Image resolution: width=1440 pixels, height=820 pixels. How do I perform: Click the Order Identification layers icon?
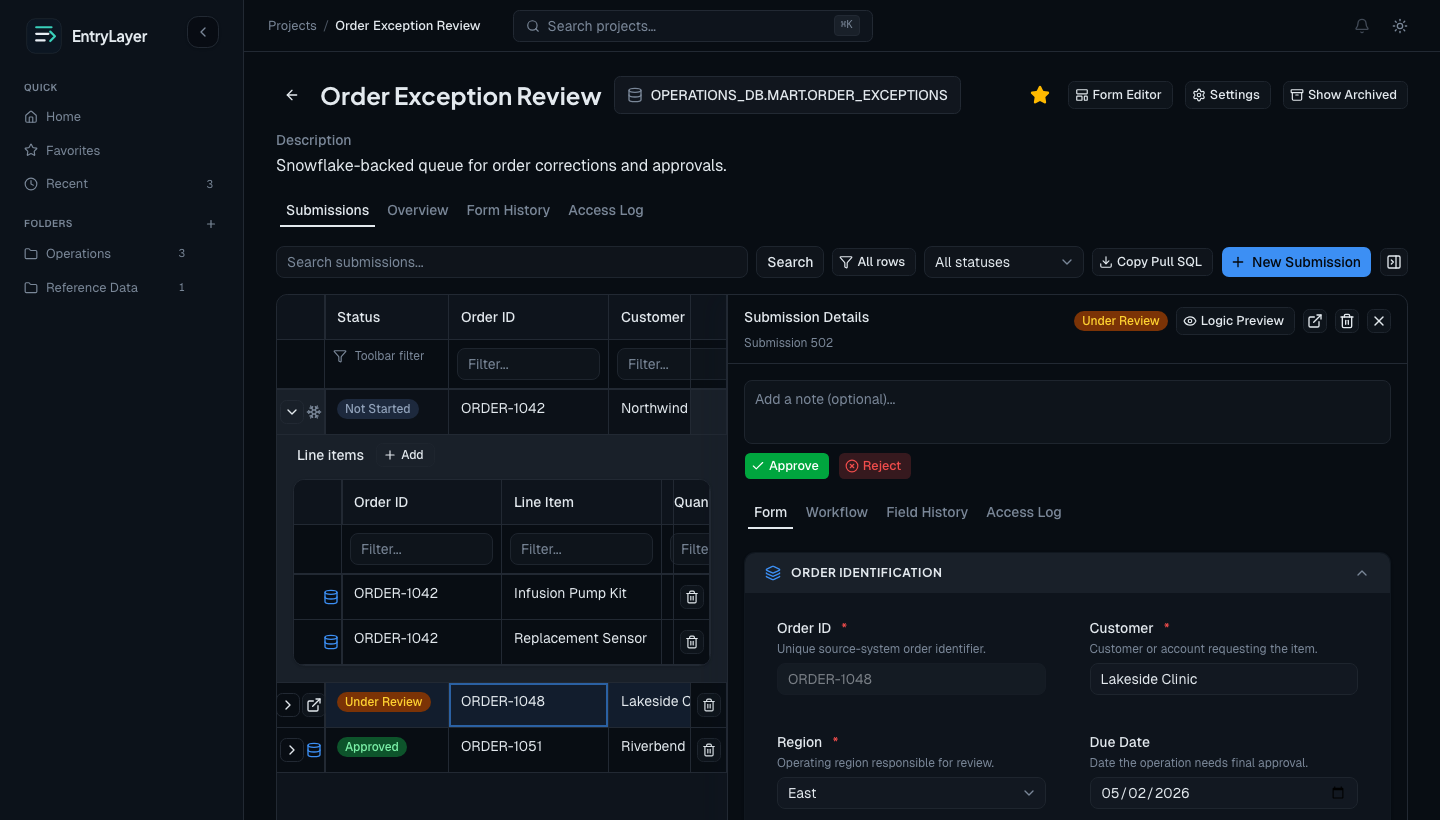click(773, 573)
